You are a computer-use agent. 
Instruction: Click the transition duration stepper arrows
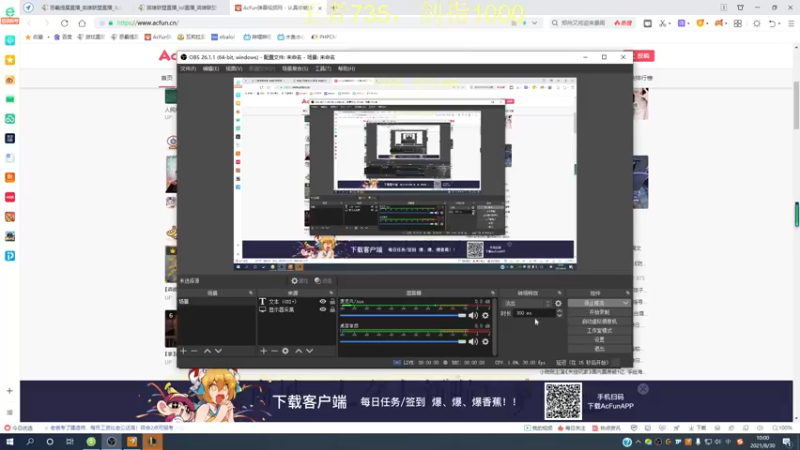(x=559, y=313)
